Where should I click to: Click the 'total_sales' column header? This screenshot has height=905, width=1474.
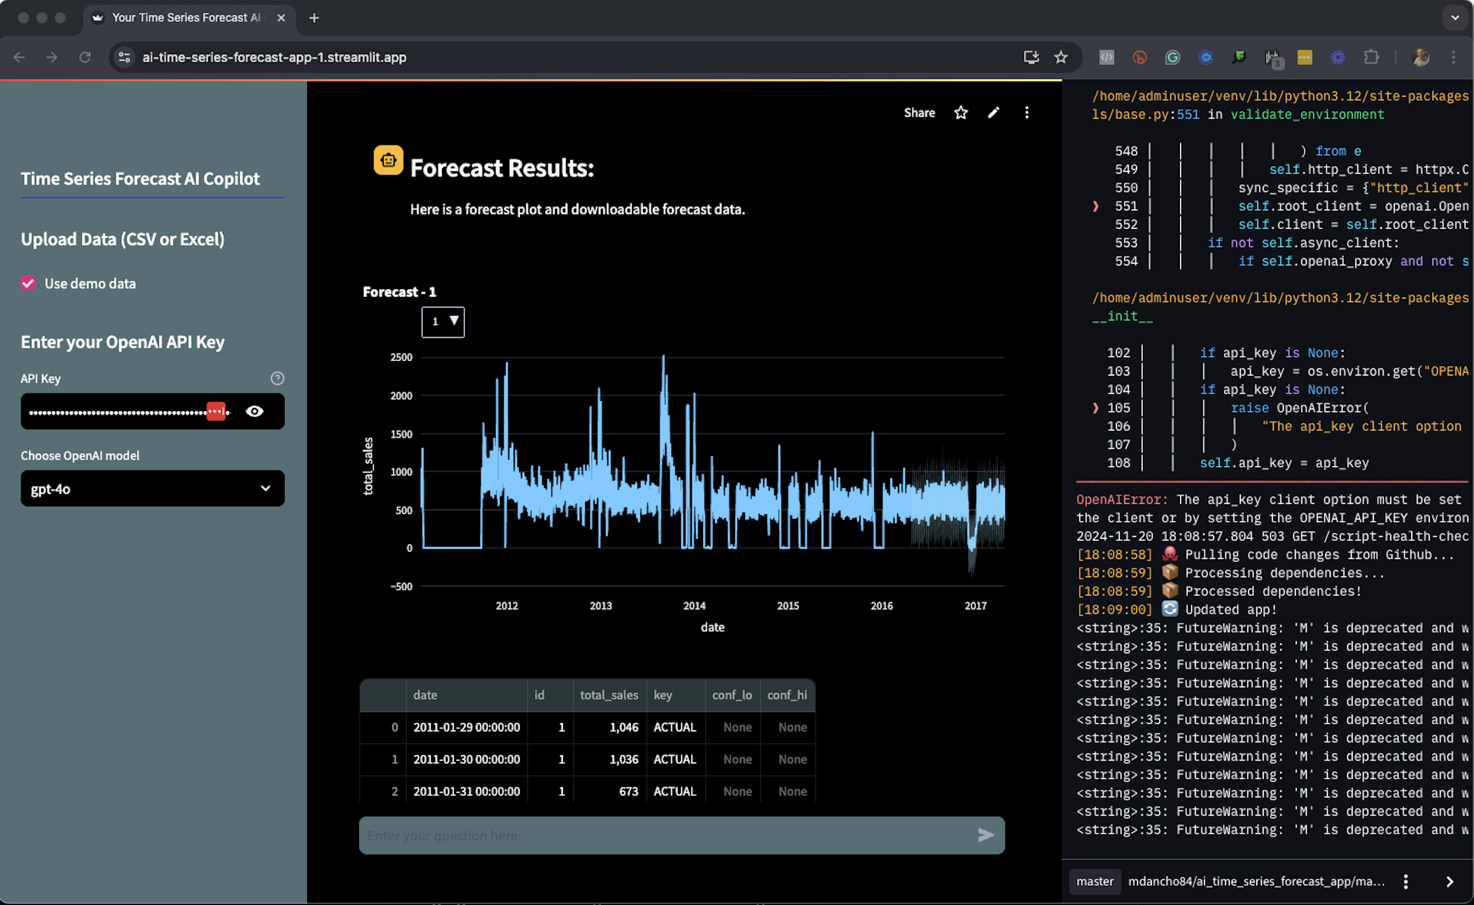point(609,695)
